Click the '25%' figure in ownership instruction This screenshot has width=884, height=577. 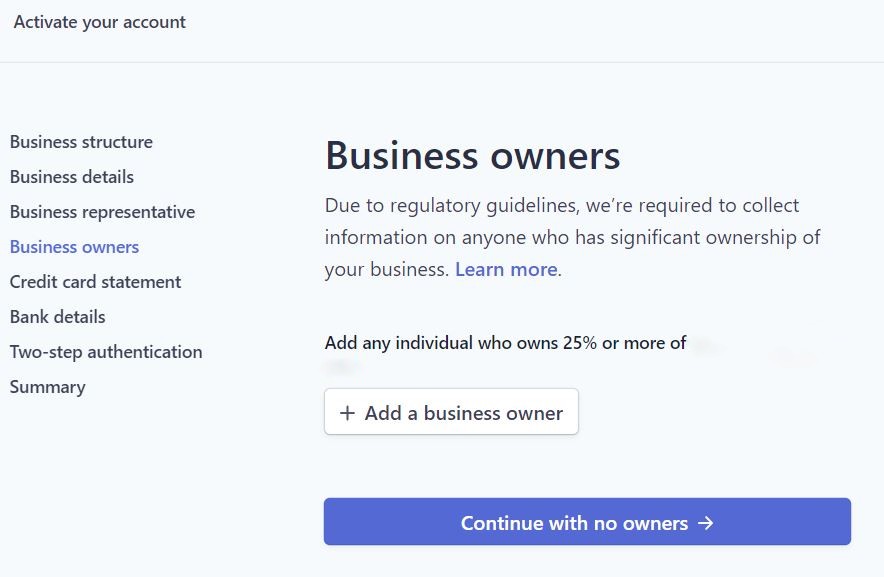[580, 343]
